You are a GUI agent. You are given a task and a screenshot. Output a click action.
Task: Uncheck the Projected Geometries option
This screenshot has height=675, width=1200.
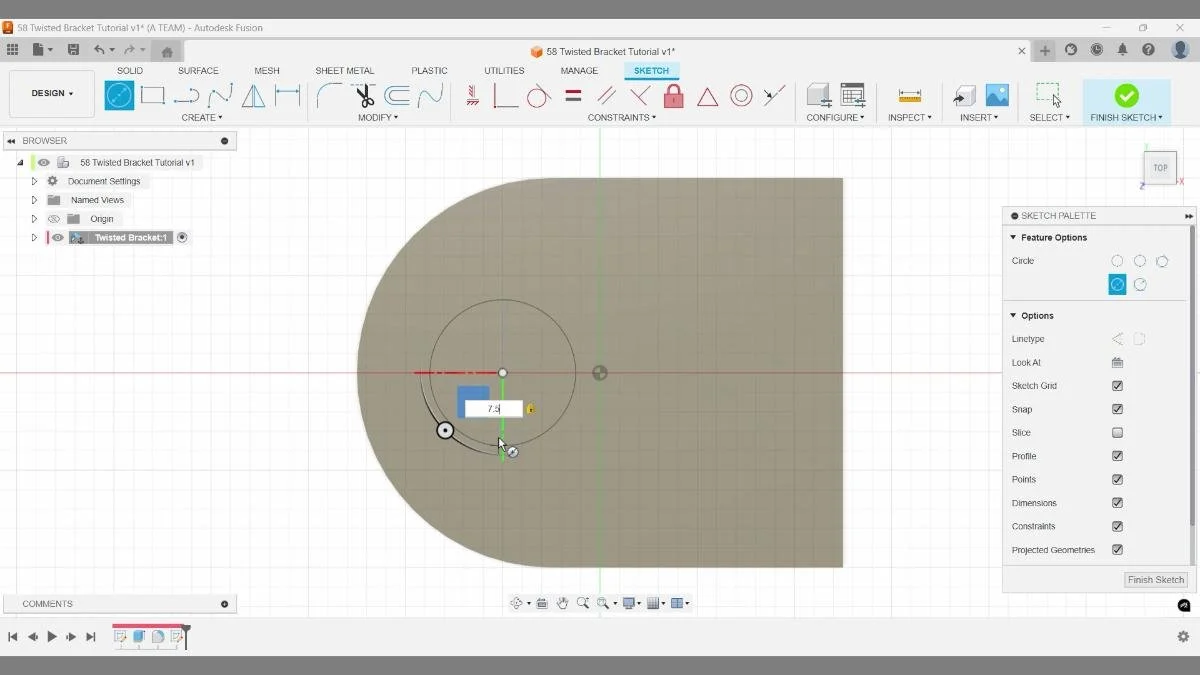[1117, 549]
